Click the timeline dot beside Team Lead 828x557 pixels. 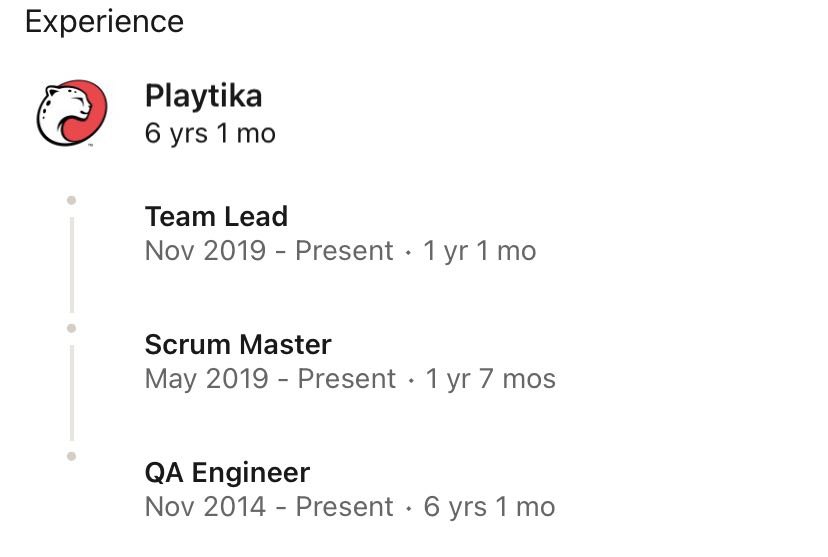coord(71,200)
